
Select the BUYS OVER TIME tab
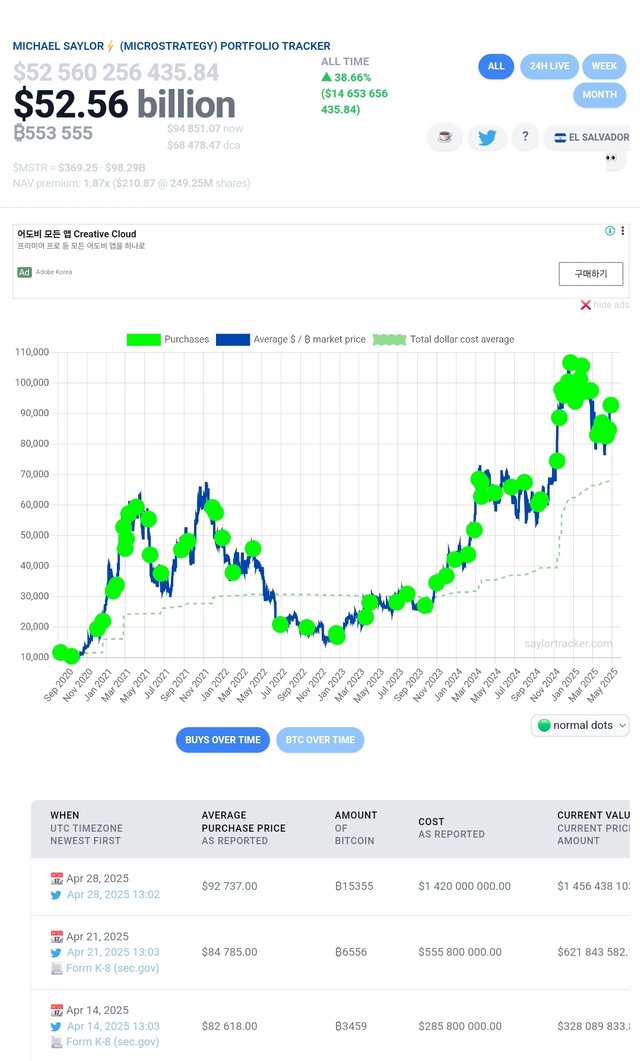pos(223,740)
